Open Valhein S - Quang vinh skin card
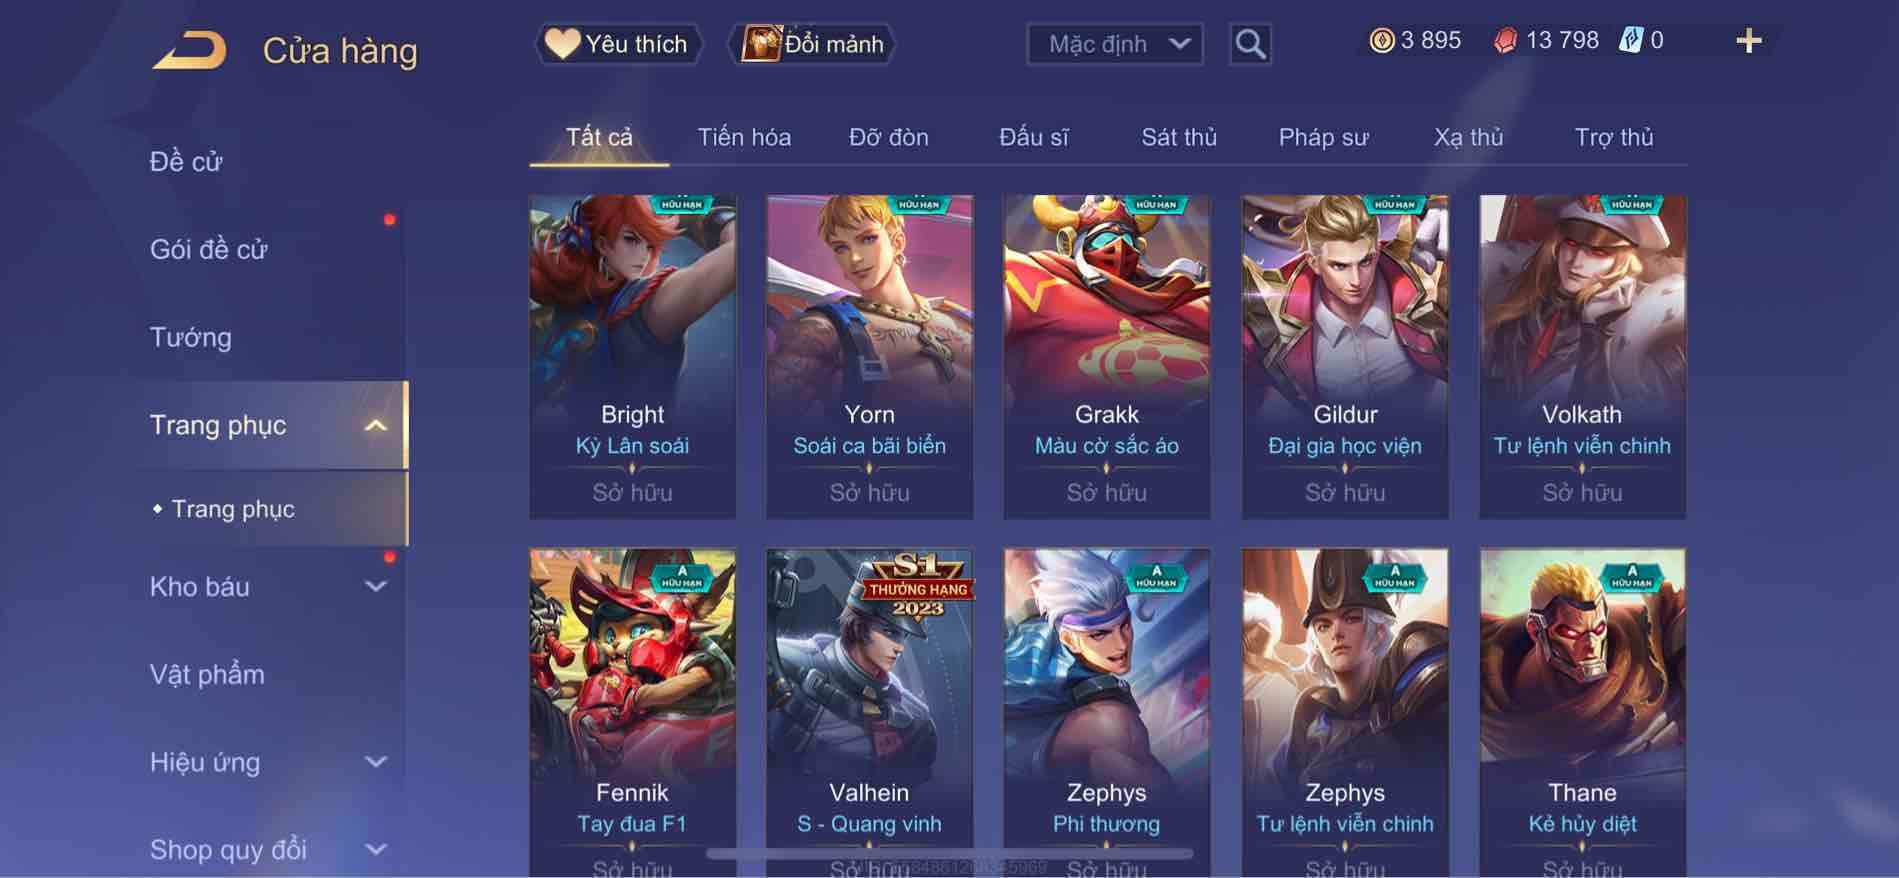 (x=869, y=712)
